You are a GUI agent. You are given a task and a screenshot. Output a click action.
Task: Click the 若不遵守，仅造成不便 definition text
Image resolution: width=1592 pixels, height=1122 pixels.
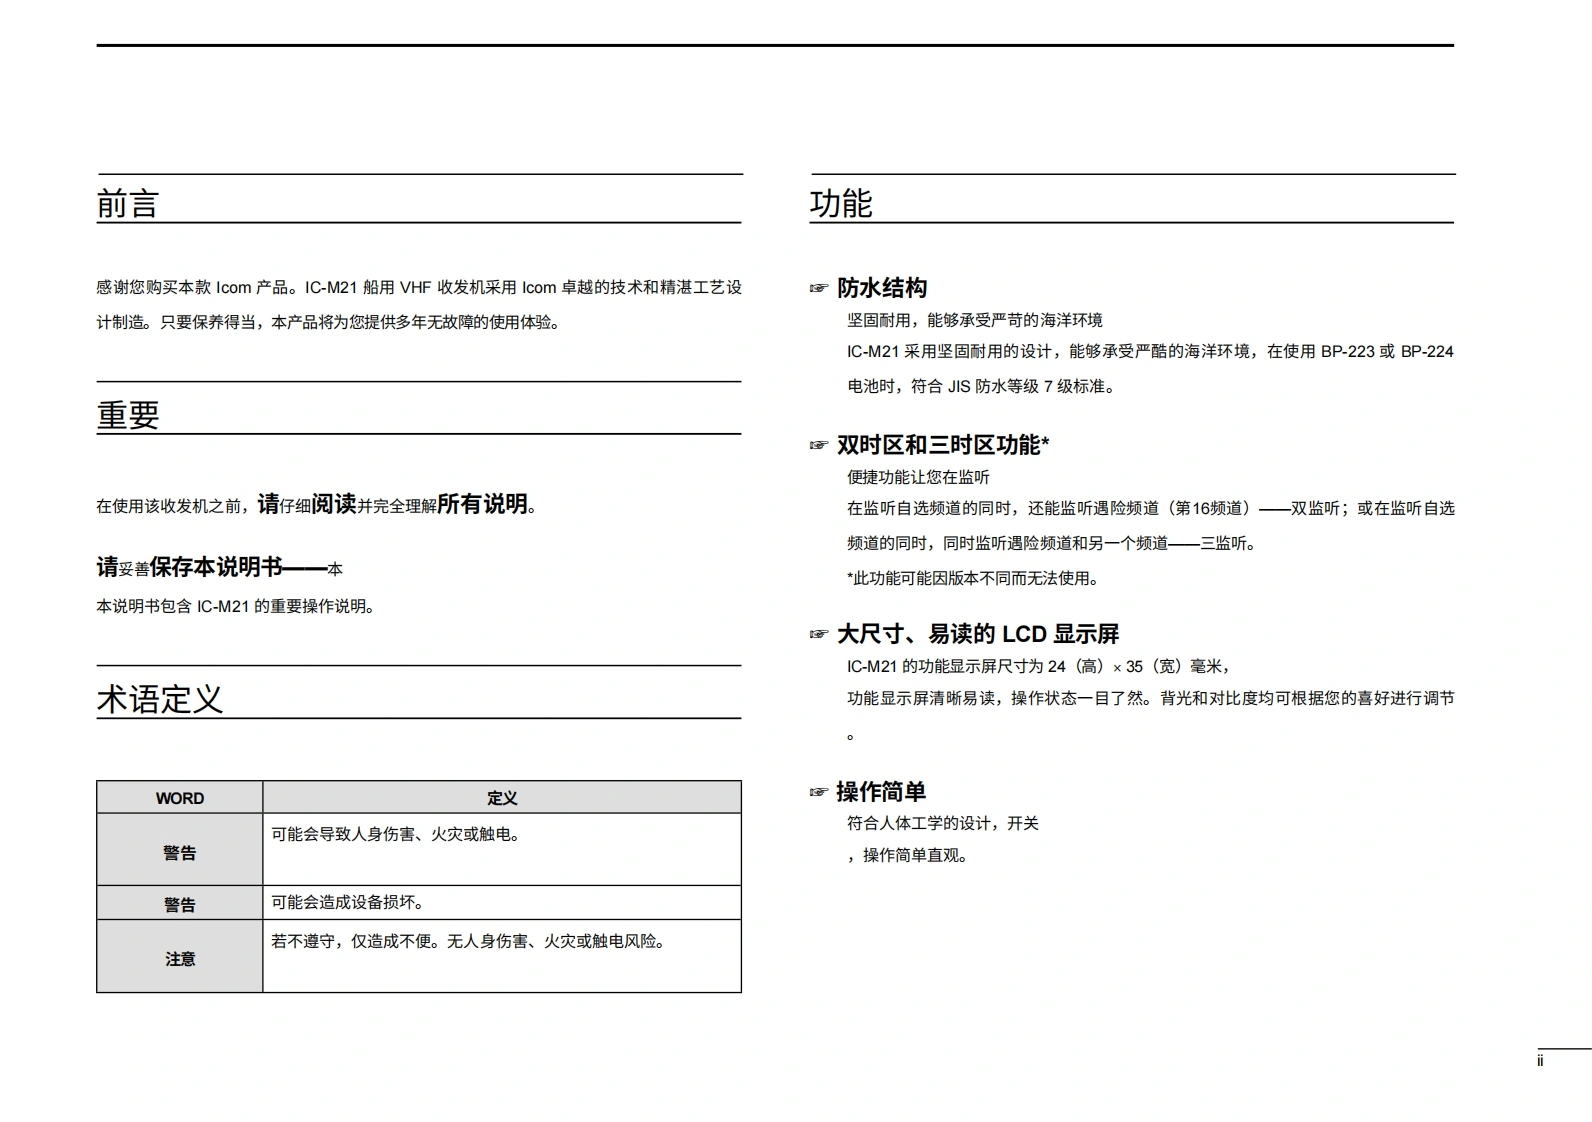tap(469, 941)
